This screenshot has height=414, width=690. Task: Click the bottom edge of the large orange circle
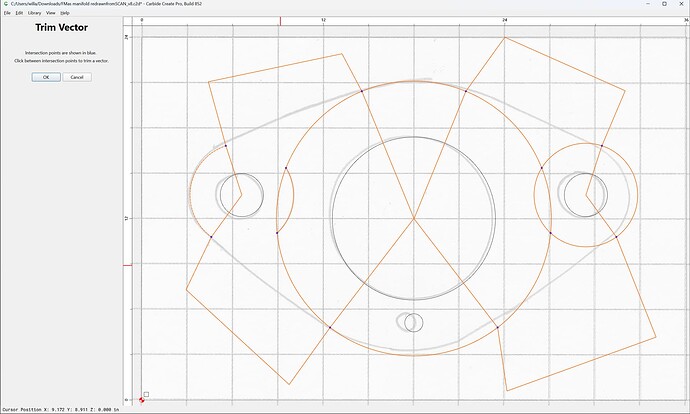pyautogui.click(x=414, y=355)
